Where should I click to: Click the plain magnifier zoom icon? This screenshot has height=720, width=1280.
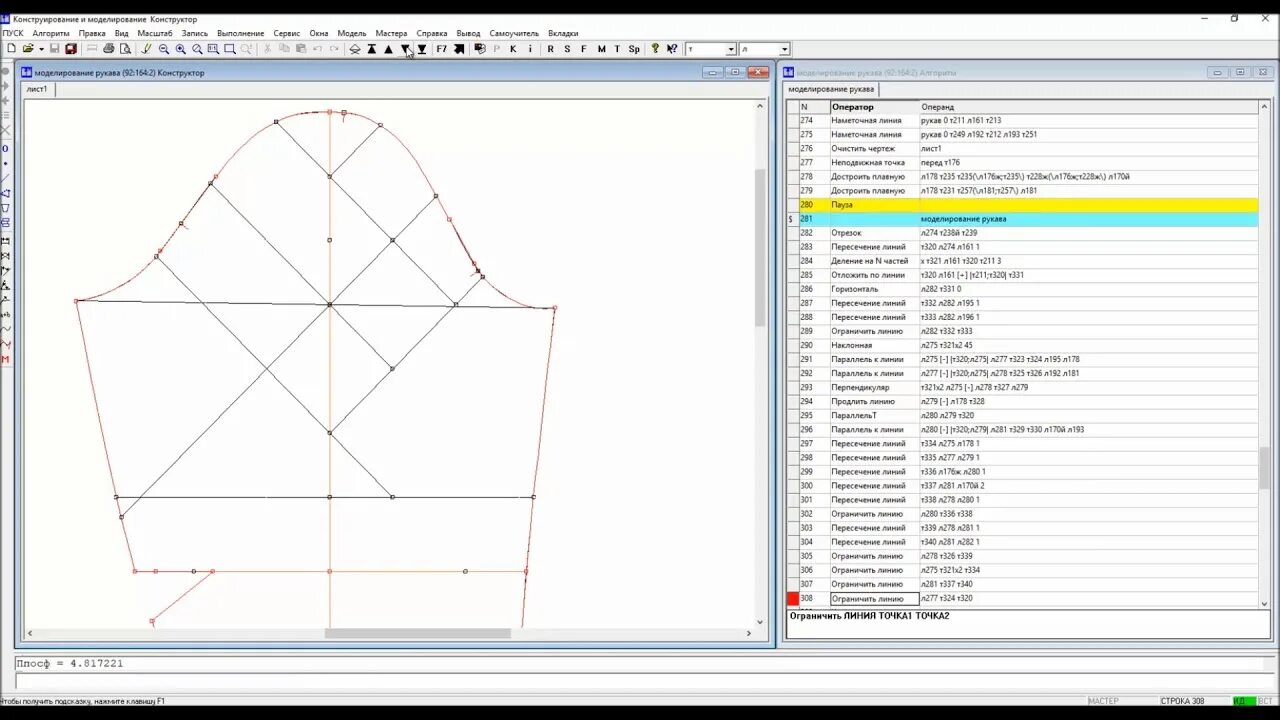[197, 49]
